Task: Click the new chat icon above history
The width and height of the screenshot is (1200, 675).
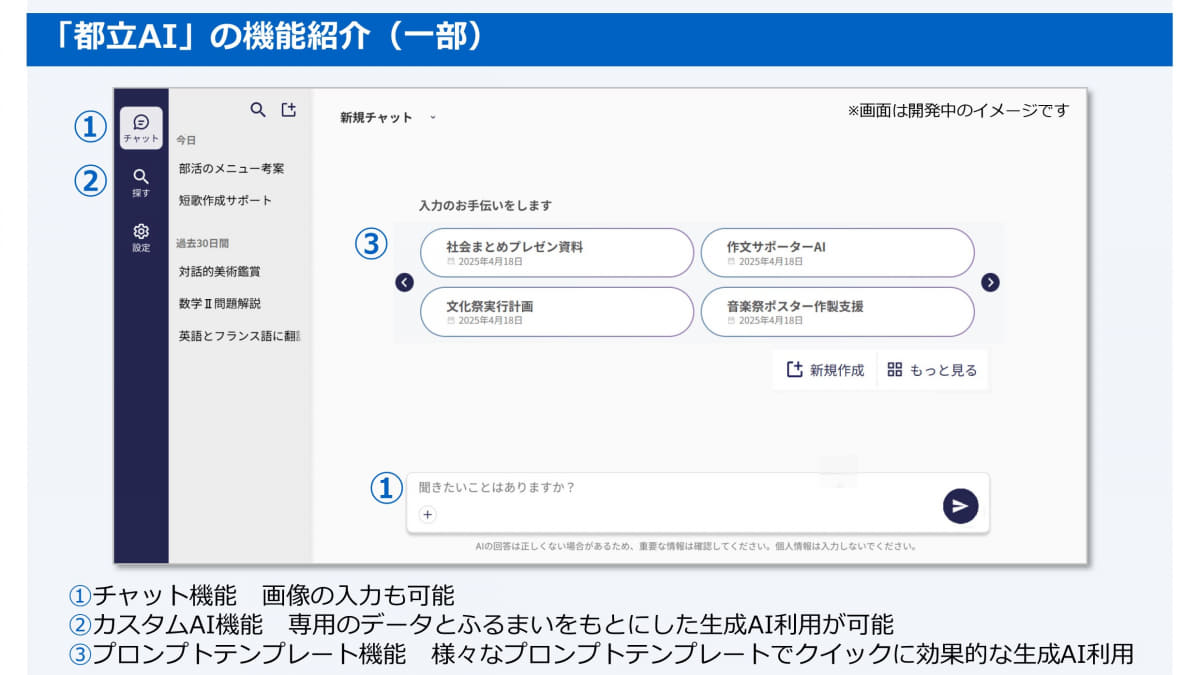Action: click(288, 110)
